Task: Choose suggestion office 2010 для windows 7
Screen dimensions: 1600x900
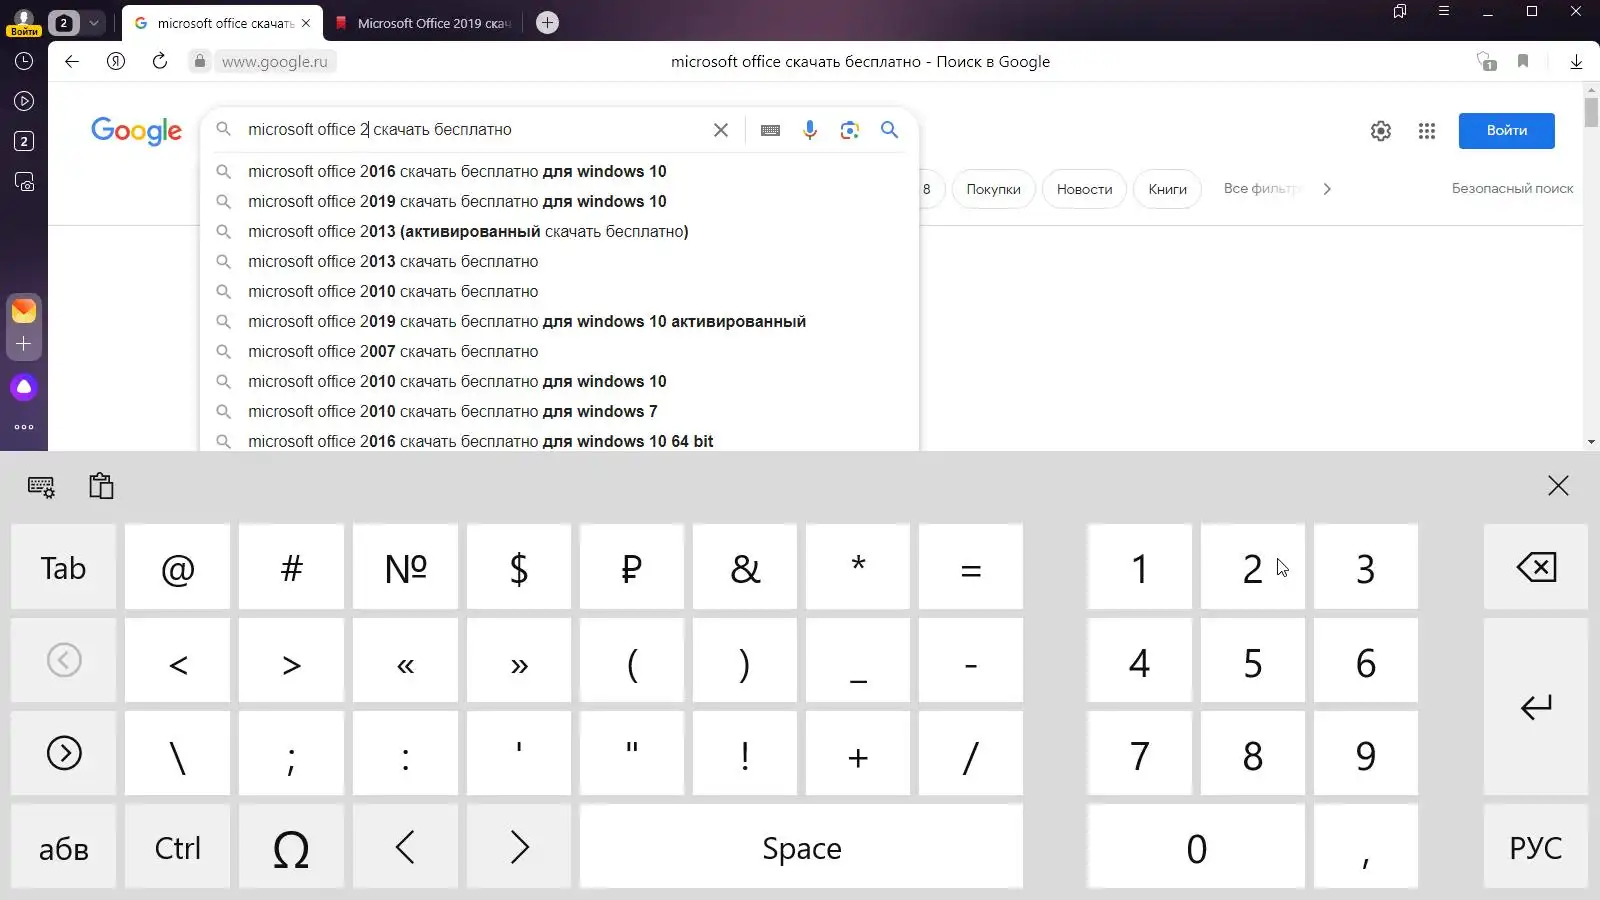Action: pyautogui.click(x=559, y=411)
